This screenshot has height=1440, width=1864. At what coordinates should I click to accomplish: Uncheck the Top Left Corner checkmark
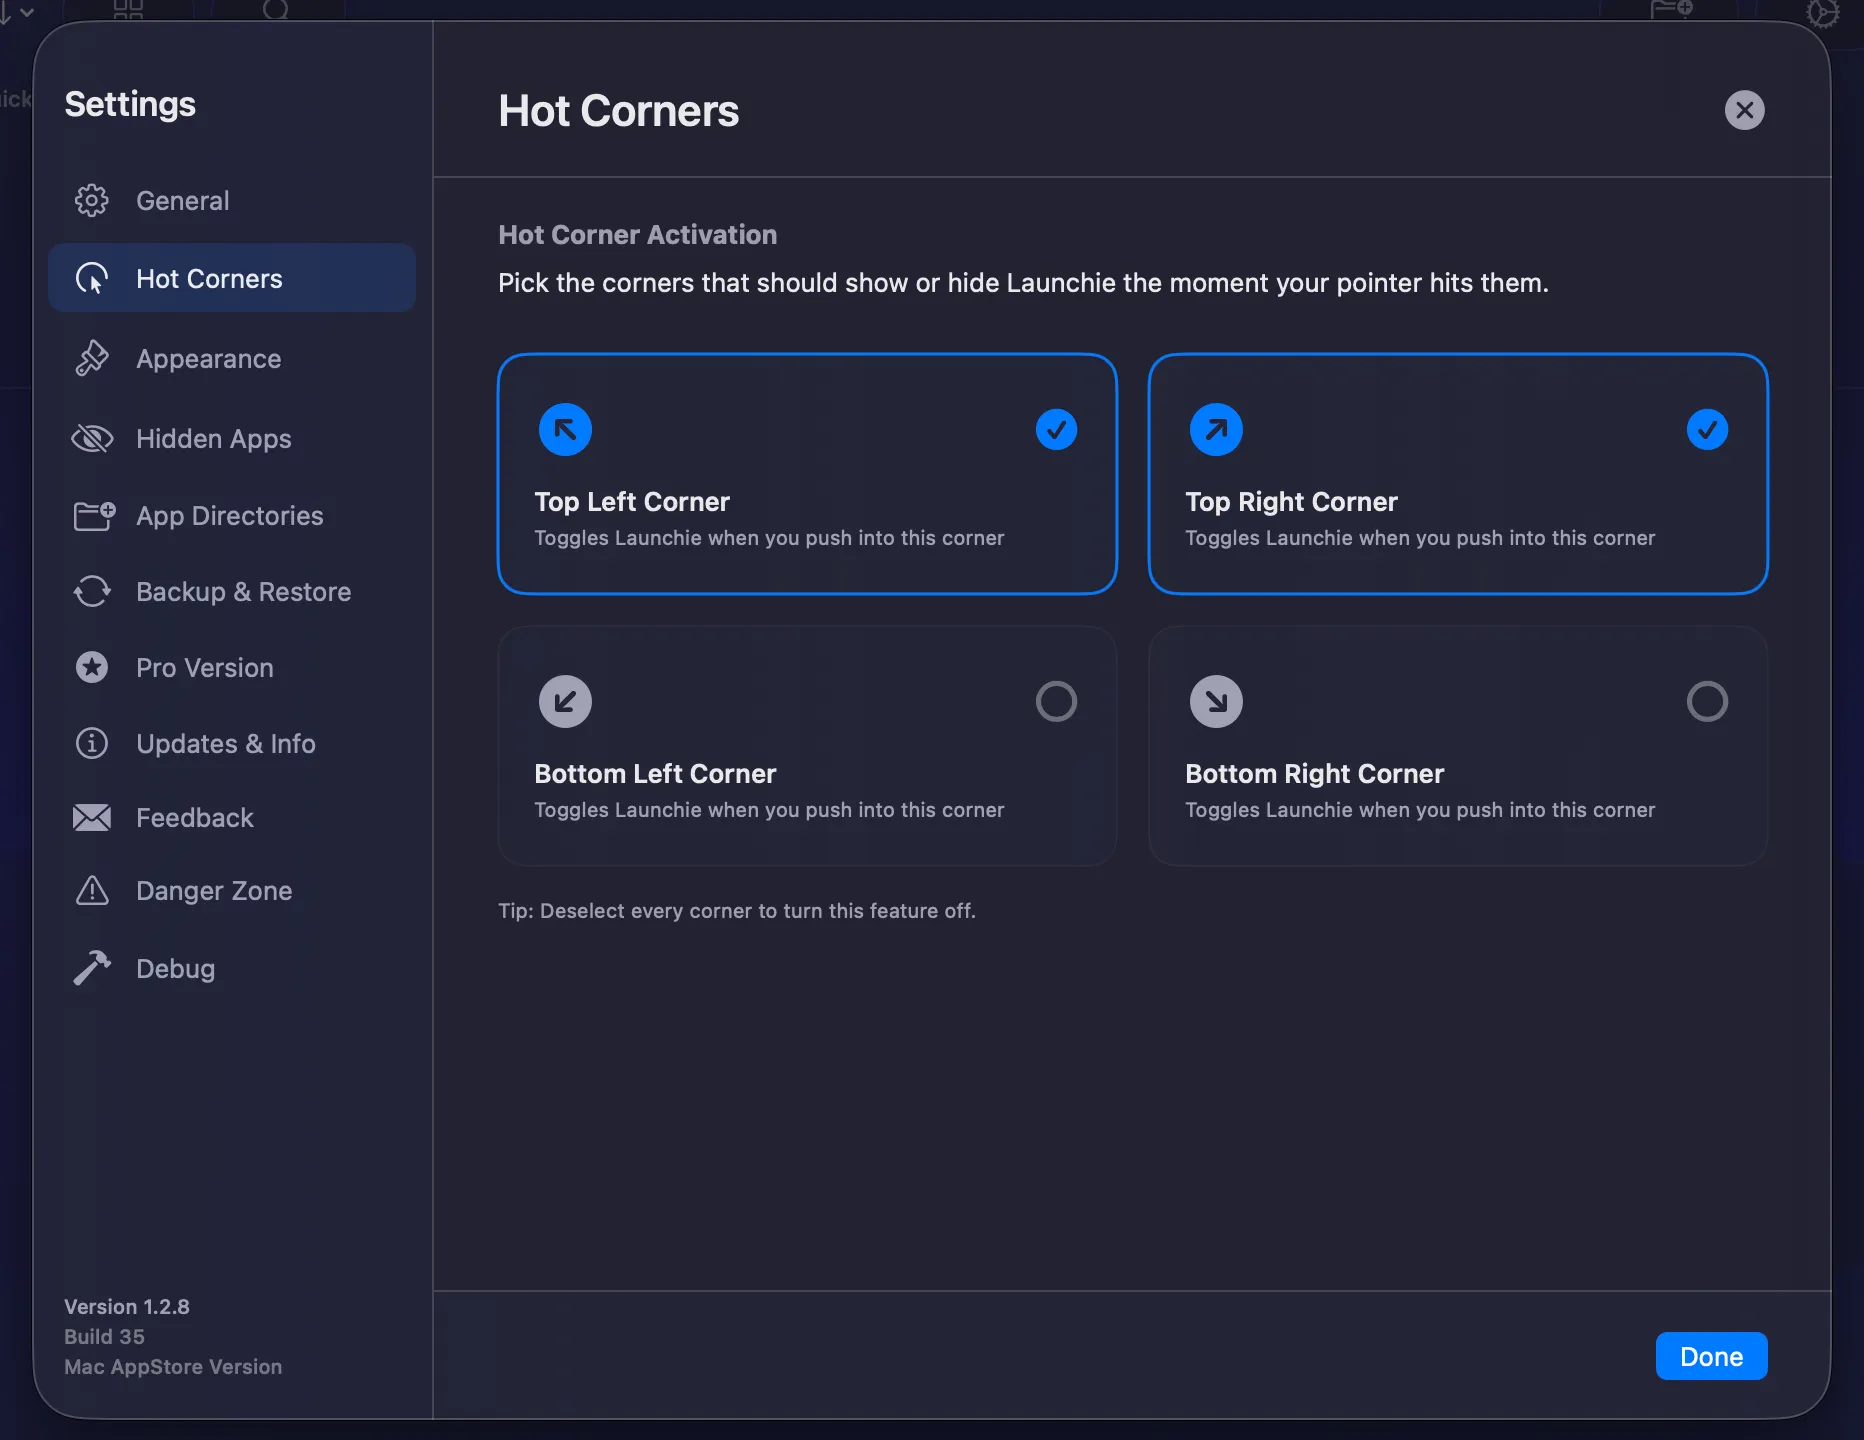coord(1056,430)
